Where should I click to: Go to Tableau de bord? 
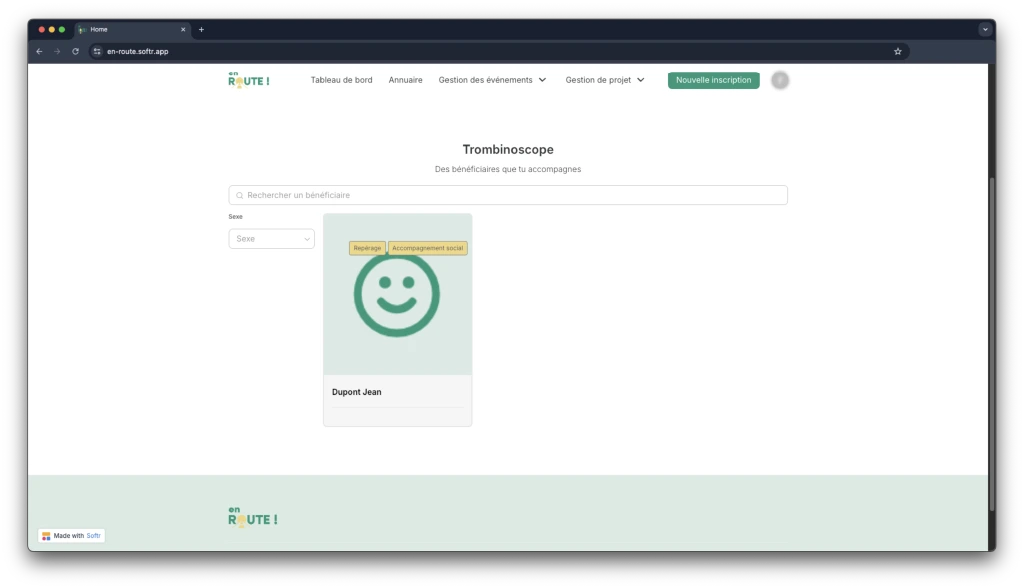(x=341, y=80)
